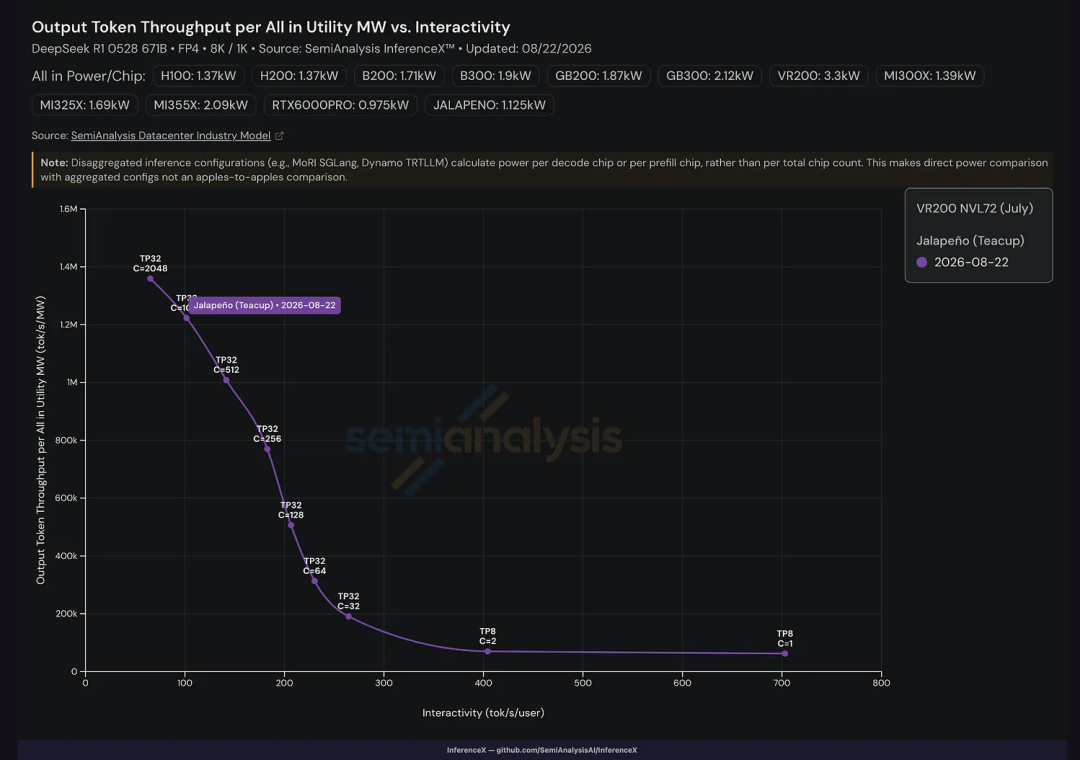The height and width of the screenshot is (760, 1080).
Task: Click the 400 x-axis tick label
Action: click(484, 683)
